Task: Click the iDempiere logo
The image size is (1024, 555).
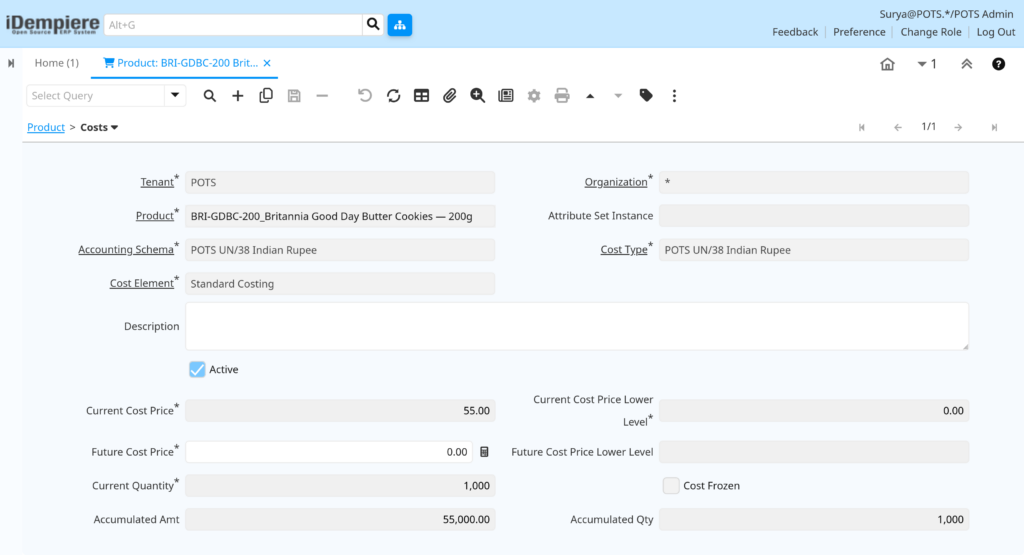Action: (x=52, y=25)
